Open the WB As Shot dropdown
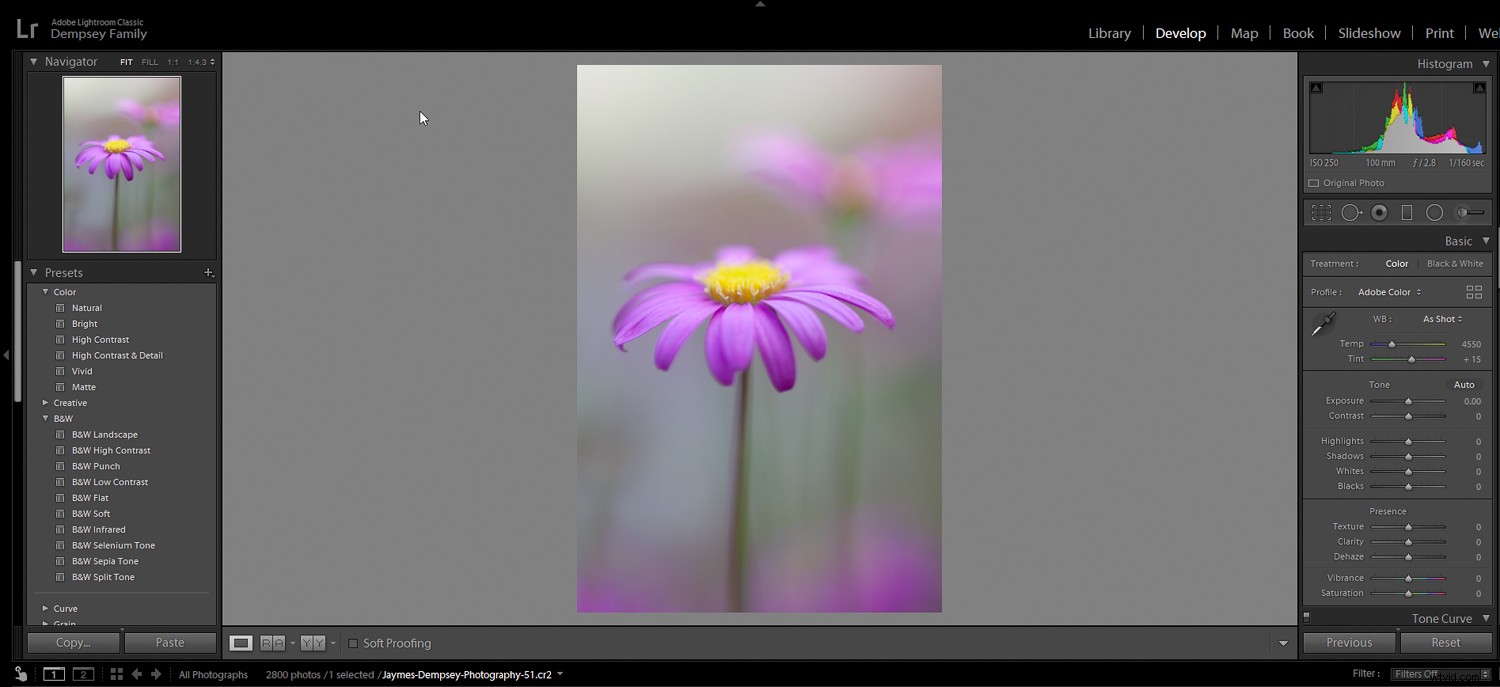Screen dimensions: 1500x687 (1442, 318)
